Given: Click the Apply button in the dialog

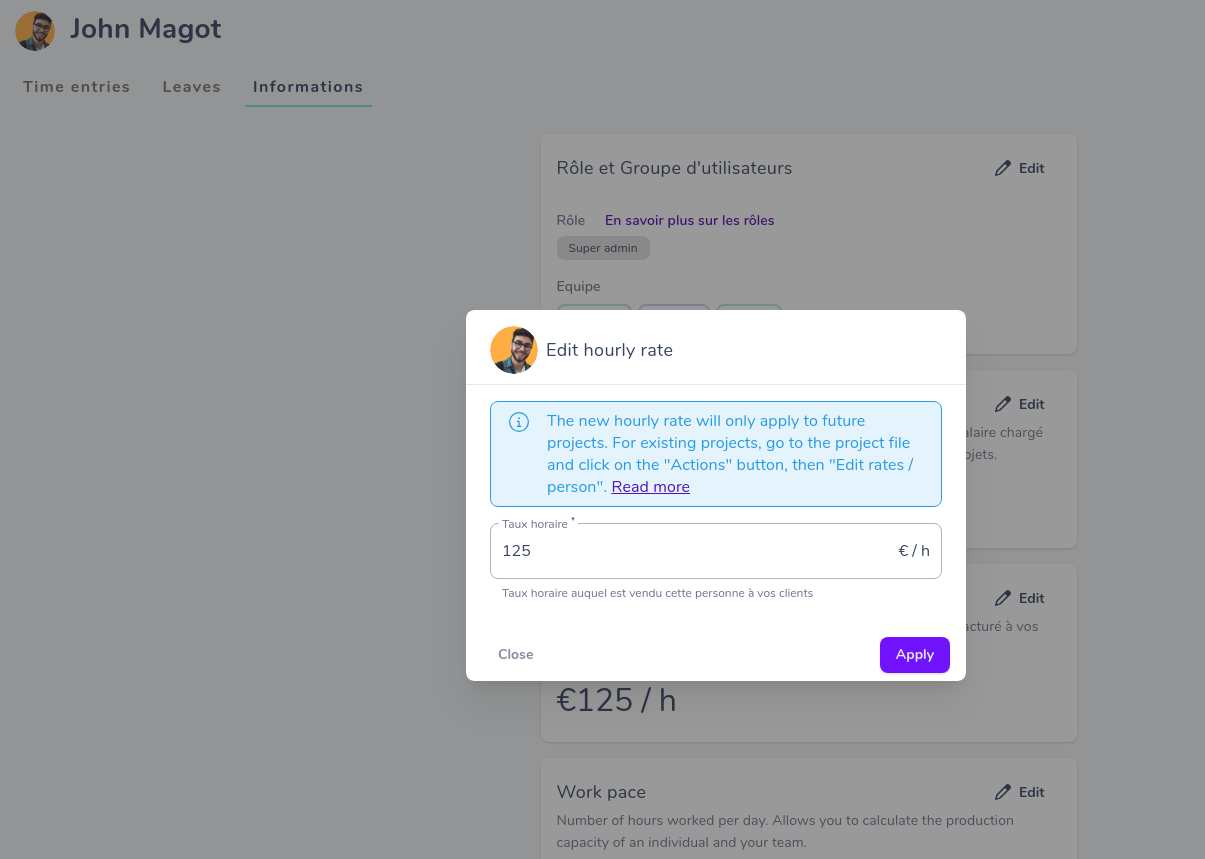Looking at the screenshot, I should click(914, 655).
